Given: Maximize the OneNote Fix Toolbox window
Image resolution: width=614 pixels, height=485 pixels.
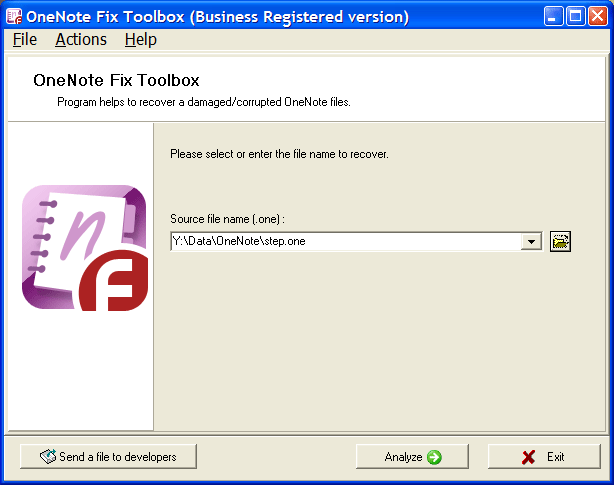Looking at the screenshot, I should [576, 16].
